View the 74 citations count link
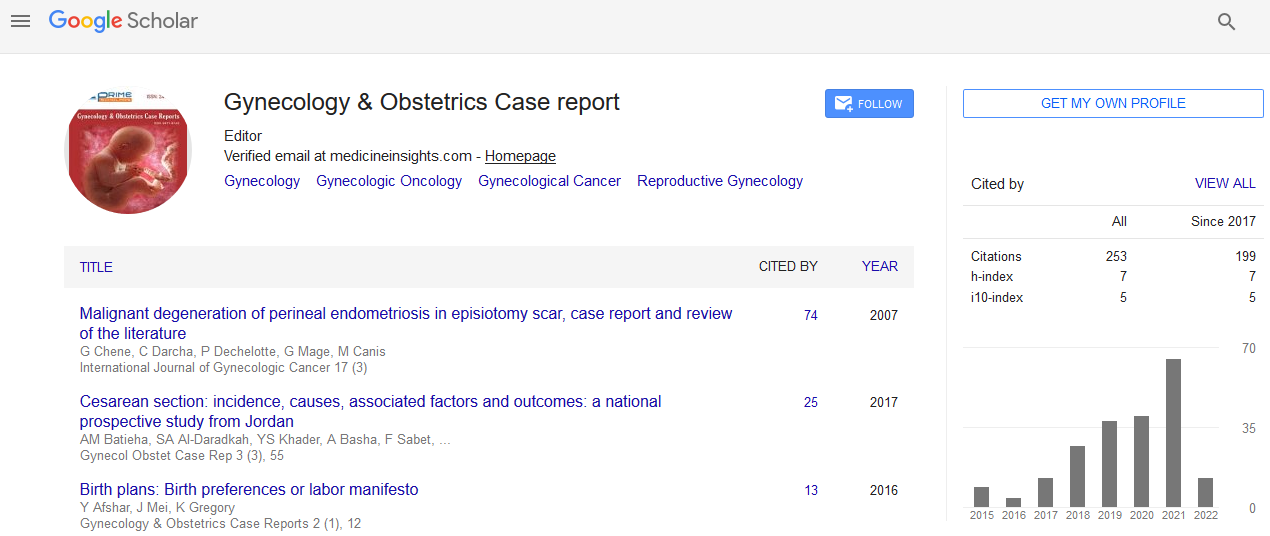Viewport: 1270px width, 536px height. point(810,315)
